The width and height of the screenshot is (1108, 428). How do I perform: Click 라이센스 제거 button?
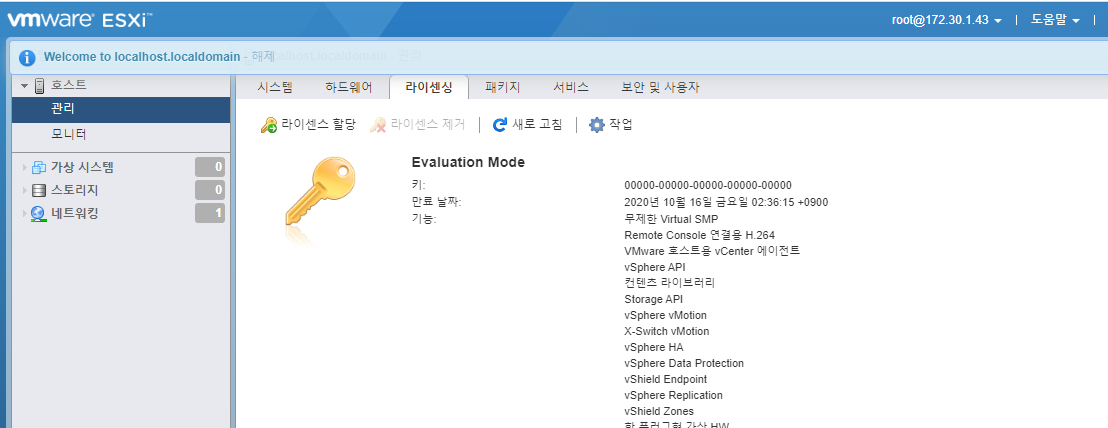pyautogui.click(x=418, y=125)
